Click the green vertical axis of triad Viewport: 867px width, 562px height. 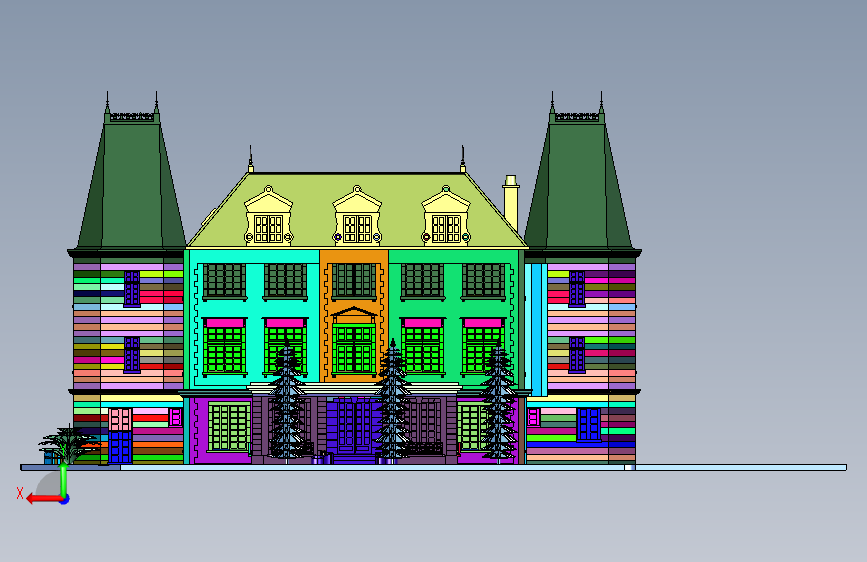(x=64, y=480)
